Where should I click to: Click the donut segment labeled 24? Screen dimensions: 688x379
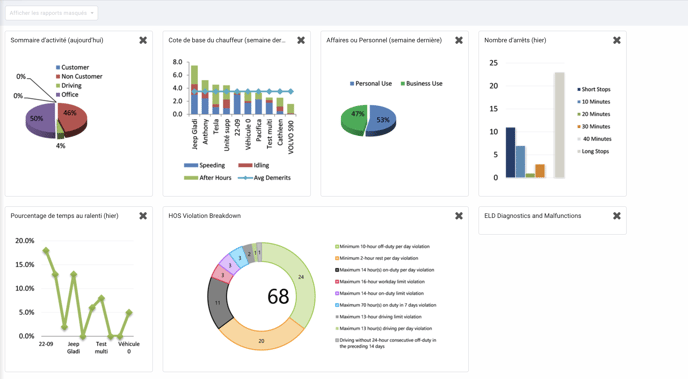[x=301, y=277]
